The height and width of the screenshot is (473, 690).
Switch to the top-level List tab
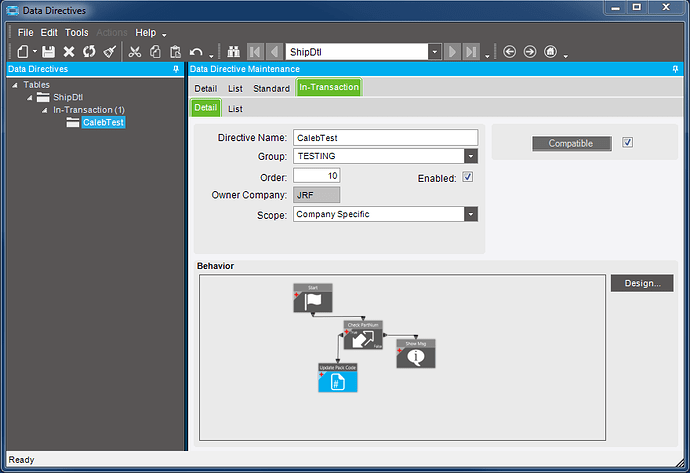[x=235, y=88]
